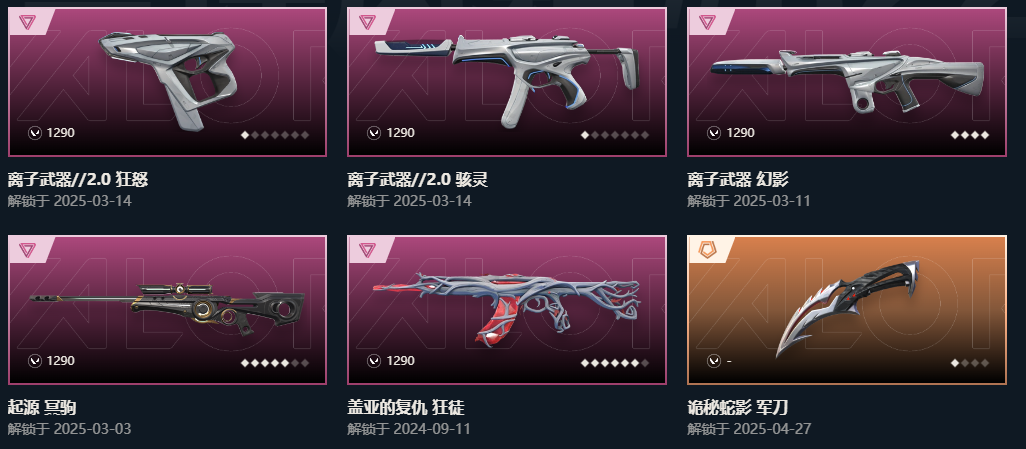Click the 离子武器//2.0 狂怒 title text
This screenshot has width=1026, height=449.
pyautogui.click(x=78, y=180)
